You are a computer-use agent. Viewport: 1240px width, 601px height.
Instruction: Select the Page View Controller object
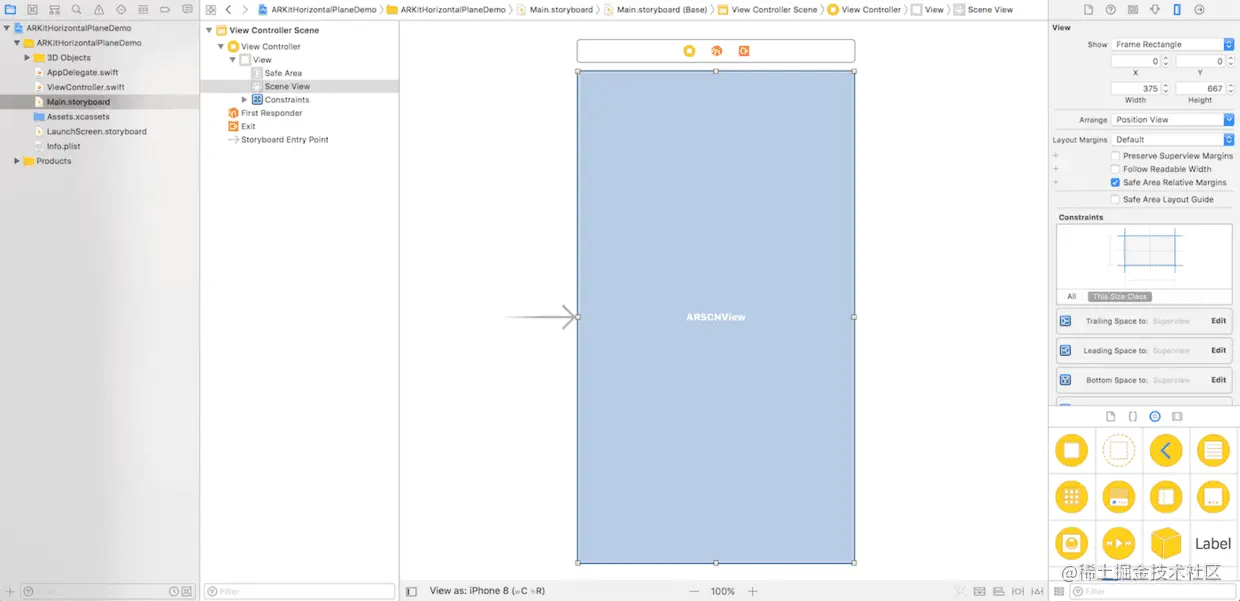point(1213,497)
